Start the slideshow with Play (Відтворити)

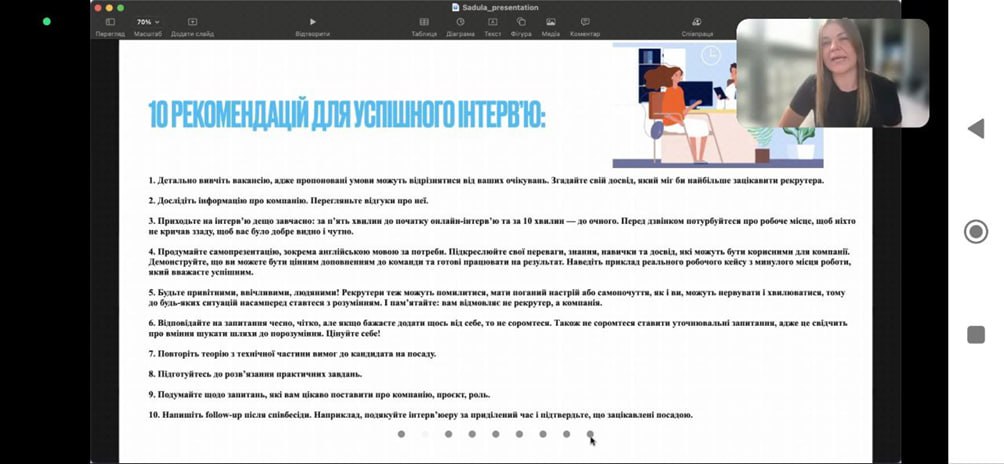click(x=312, y=22)
